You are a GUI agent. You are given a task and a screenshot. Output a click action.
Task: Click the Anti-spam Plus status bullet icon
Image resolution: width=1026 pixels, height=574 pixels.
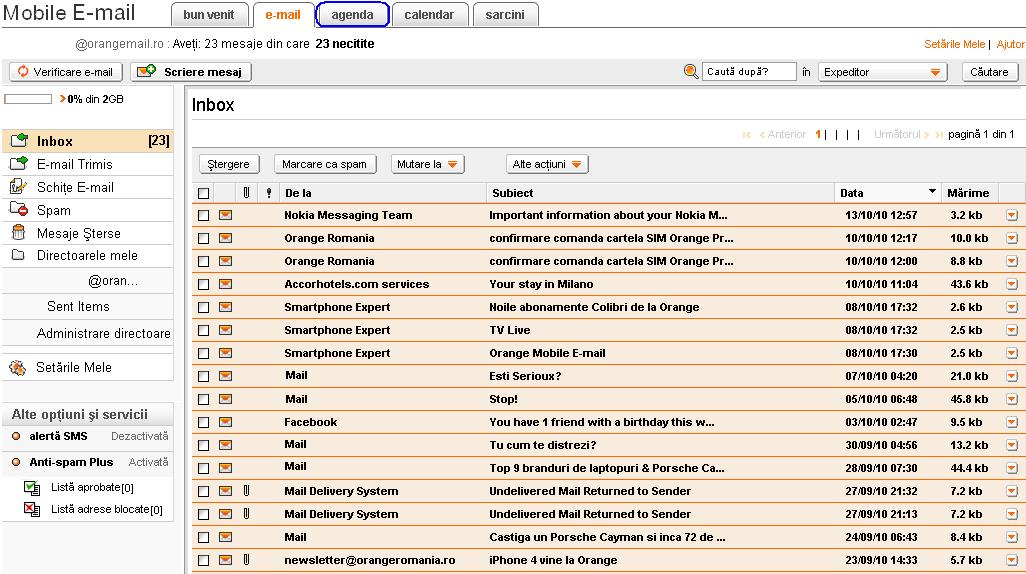point(16,462)
